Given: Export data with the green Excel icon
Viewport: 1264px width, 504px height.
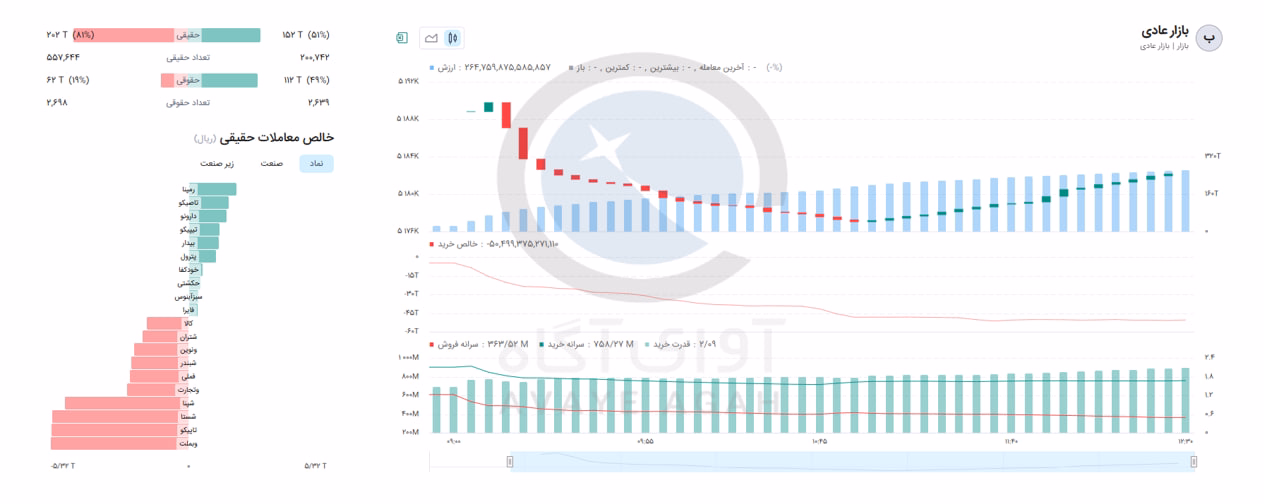Looking at the screenshot, I should (x=402, y=38).
